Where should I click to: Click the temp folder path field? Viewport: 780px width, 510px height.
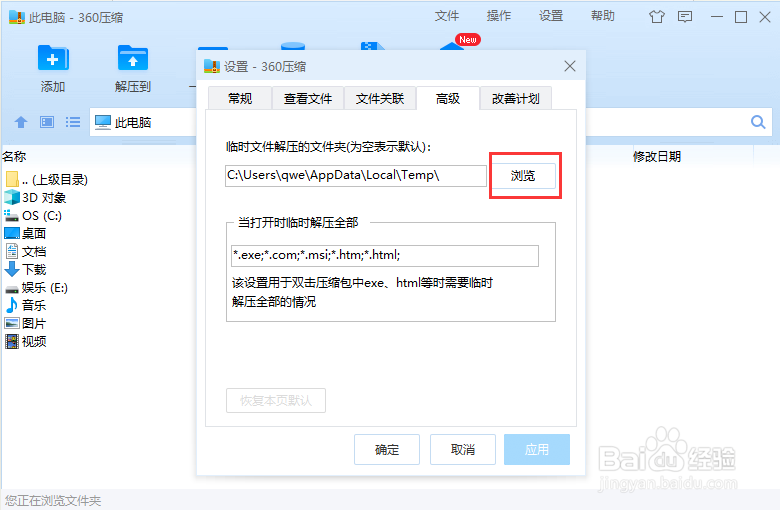[x=356, y=176]
